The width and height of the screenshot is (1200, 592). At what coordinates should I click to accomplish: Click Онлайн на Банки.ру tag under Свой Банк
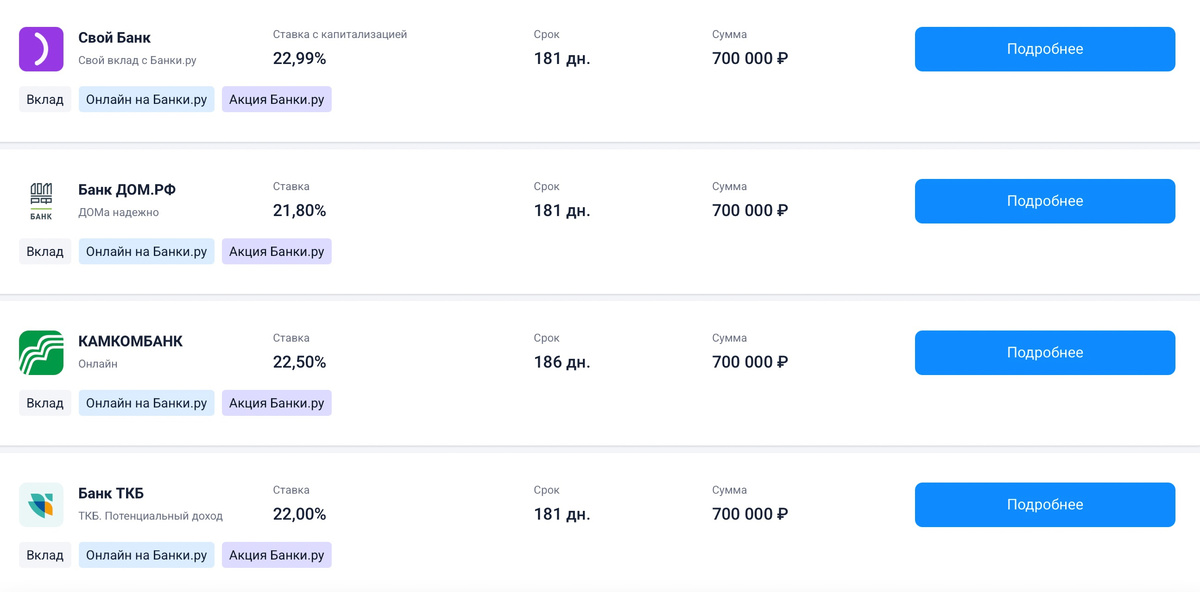click(x=146, y=100)
